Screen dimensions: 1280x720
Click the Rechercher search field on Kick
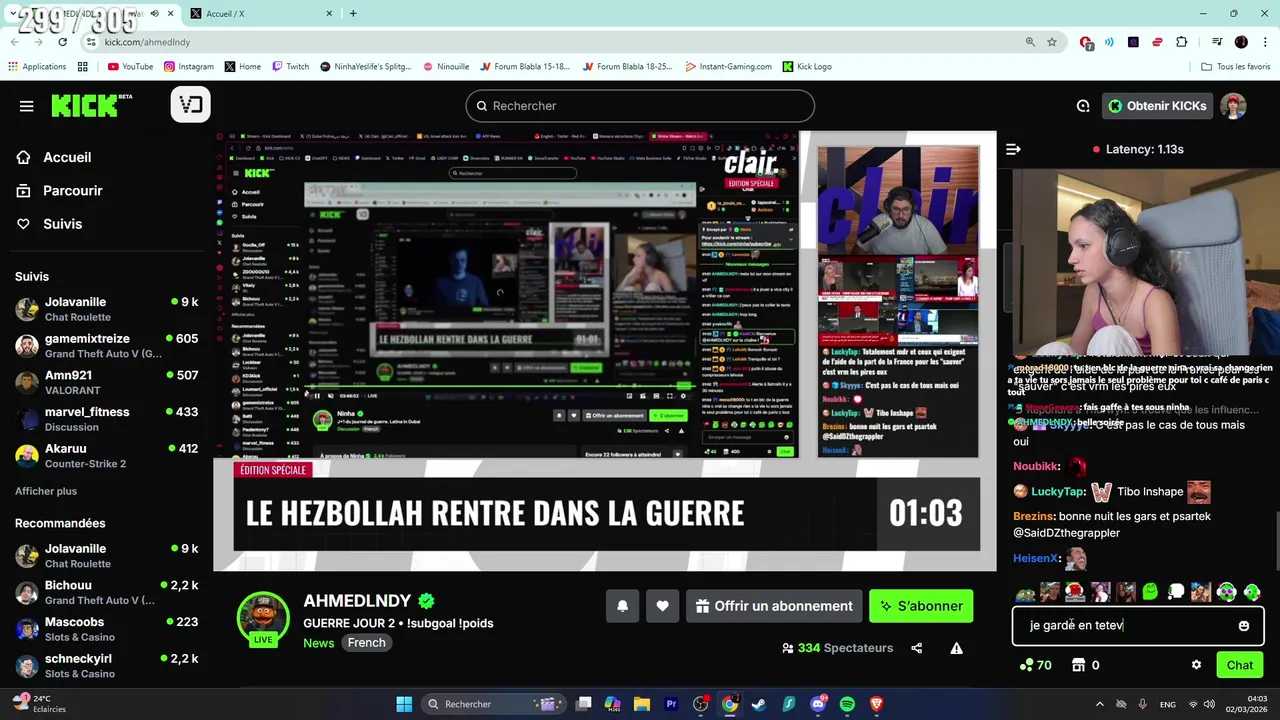(x=640, y=106)
